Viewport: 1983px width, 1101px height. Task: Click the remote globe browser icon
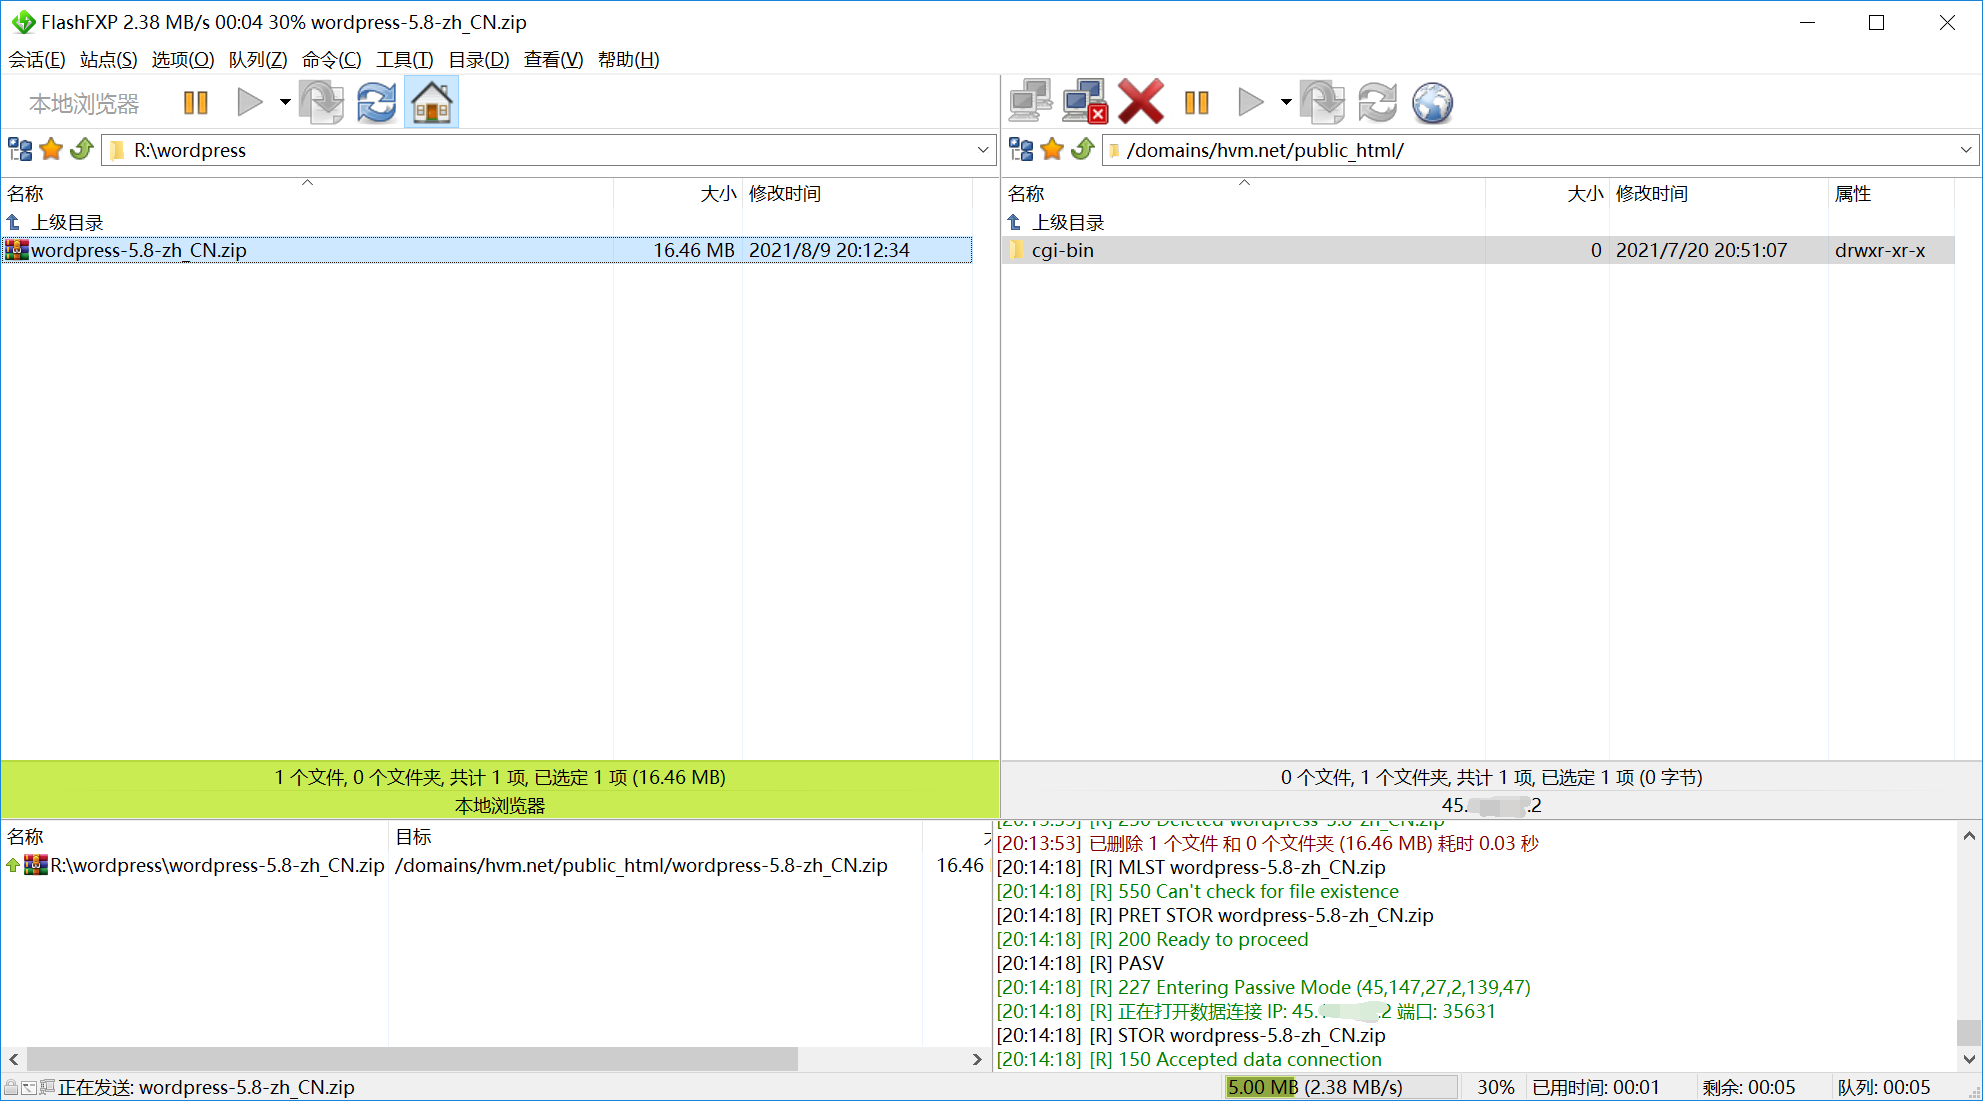tap(1432, 103)
